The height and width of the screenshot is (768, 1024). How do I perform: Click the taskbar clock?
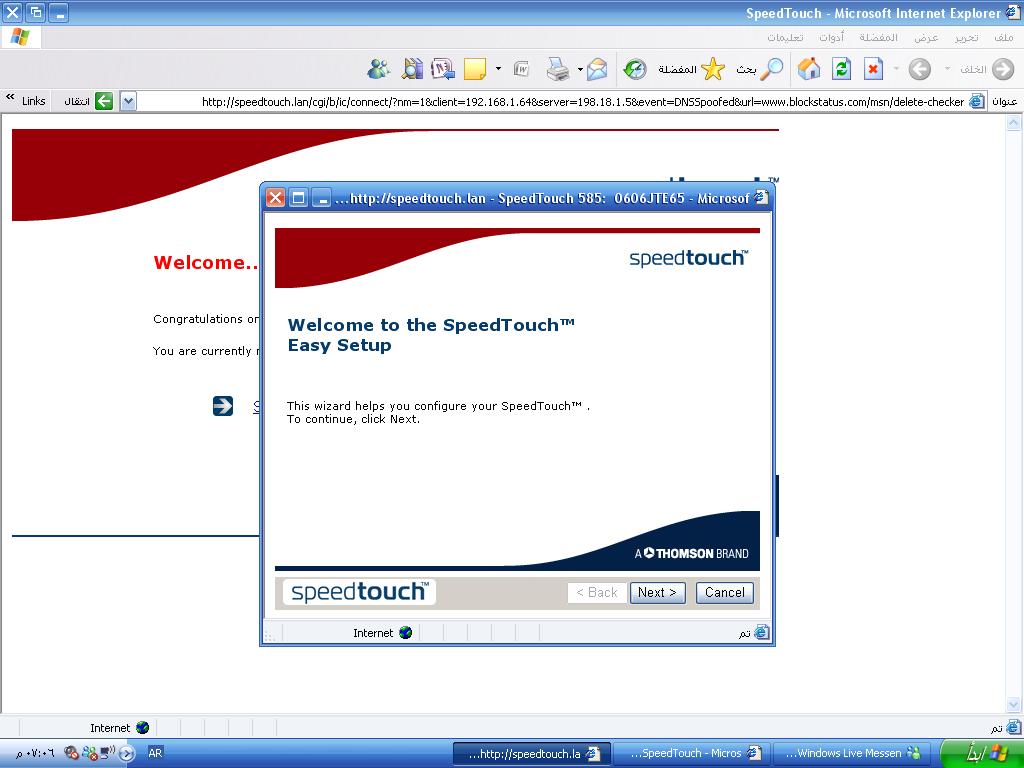click(x=35, y=753)
